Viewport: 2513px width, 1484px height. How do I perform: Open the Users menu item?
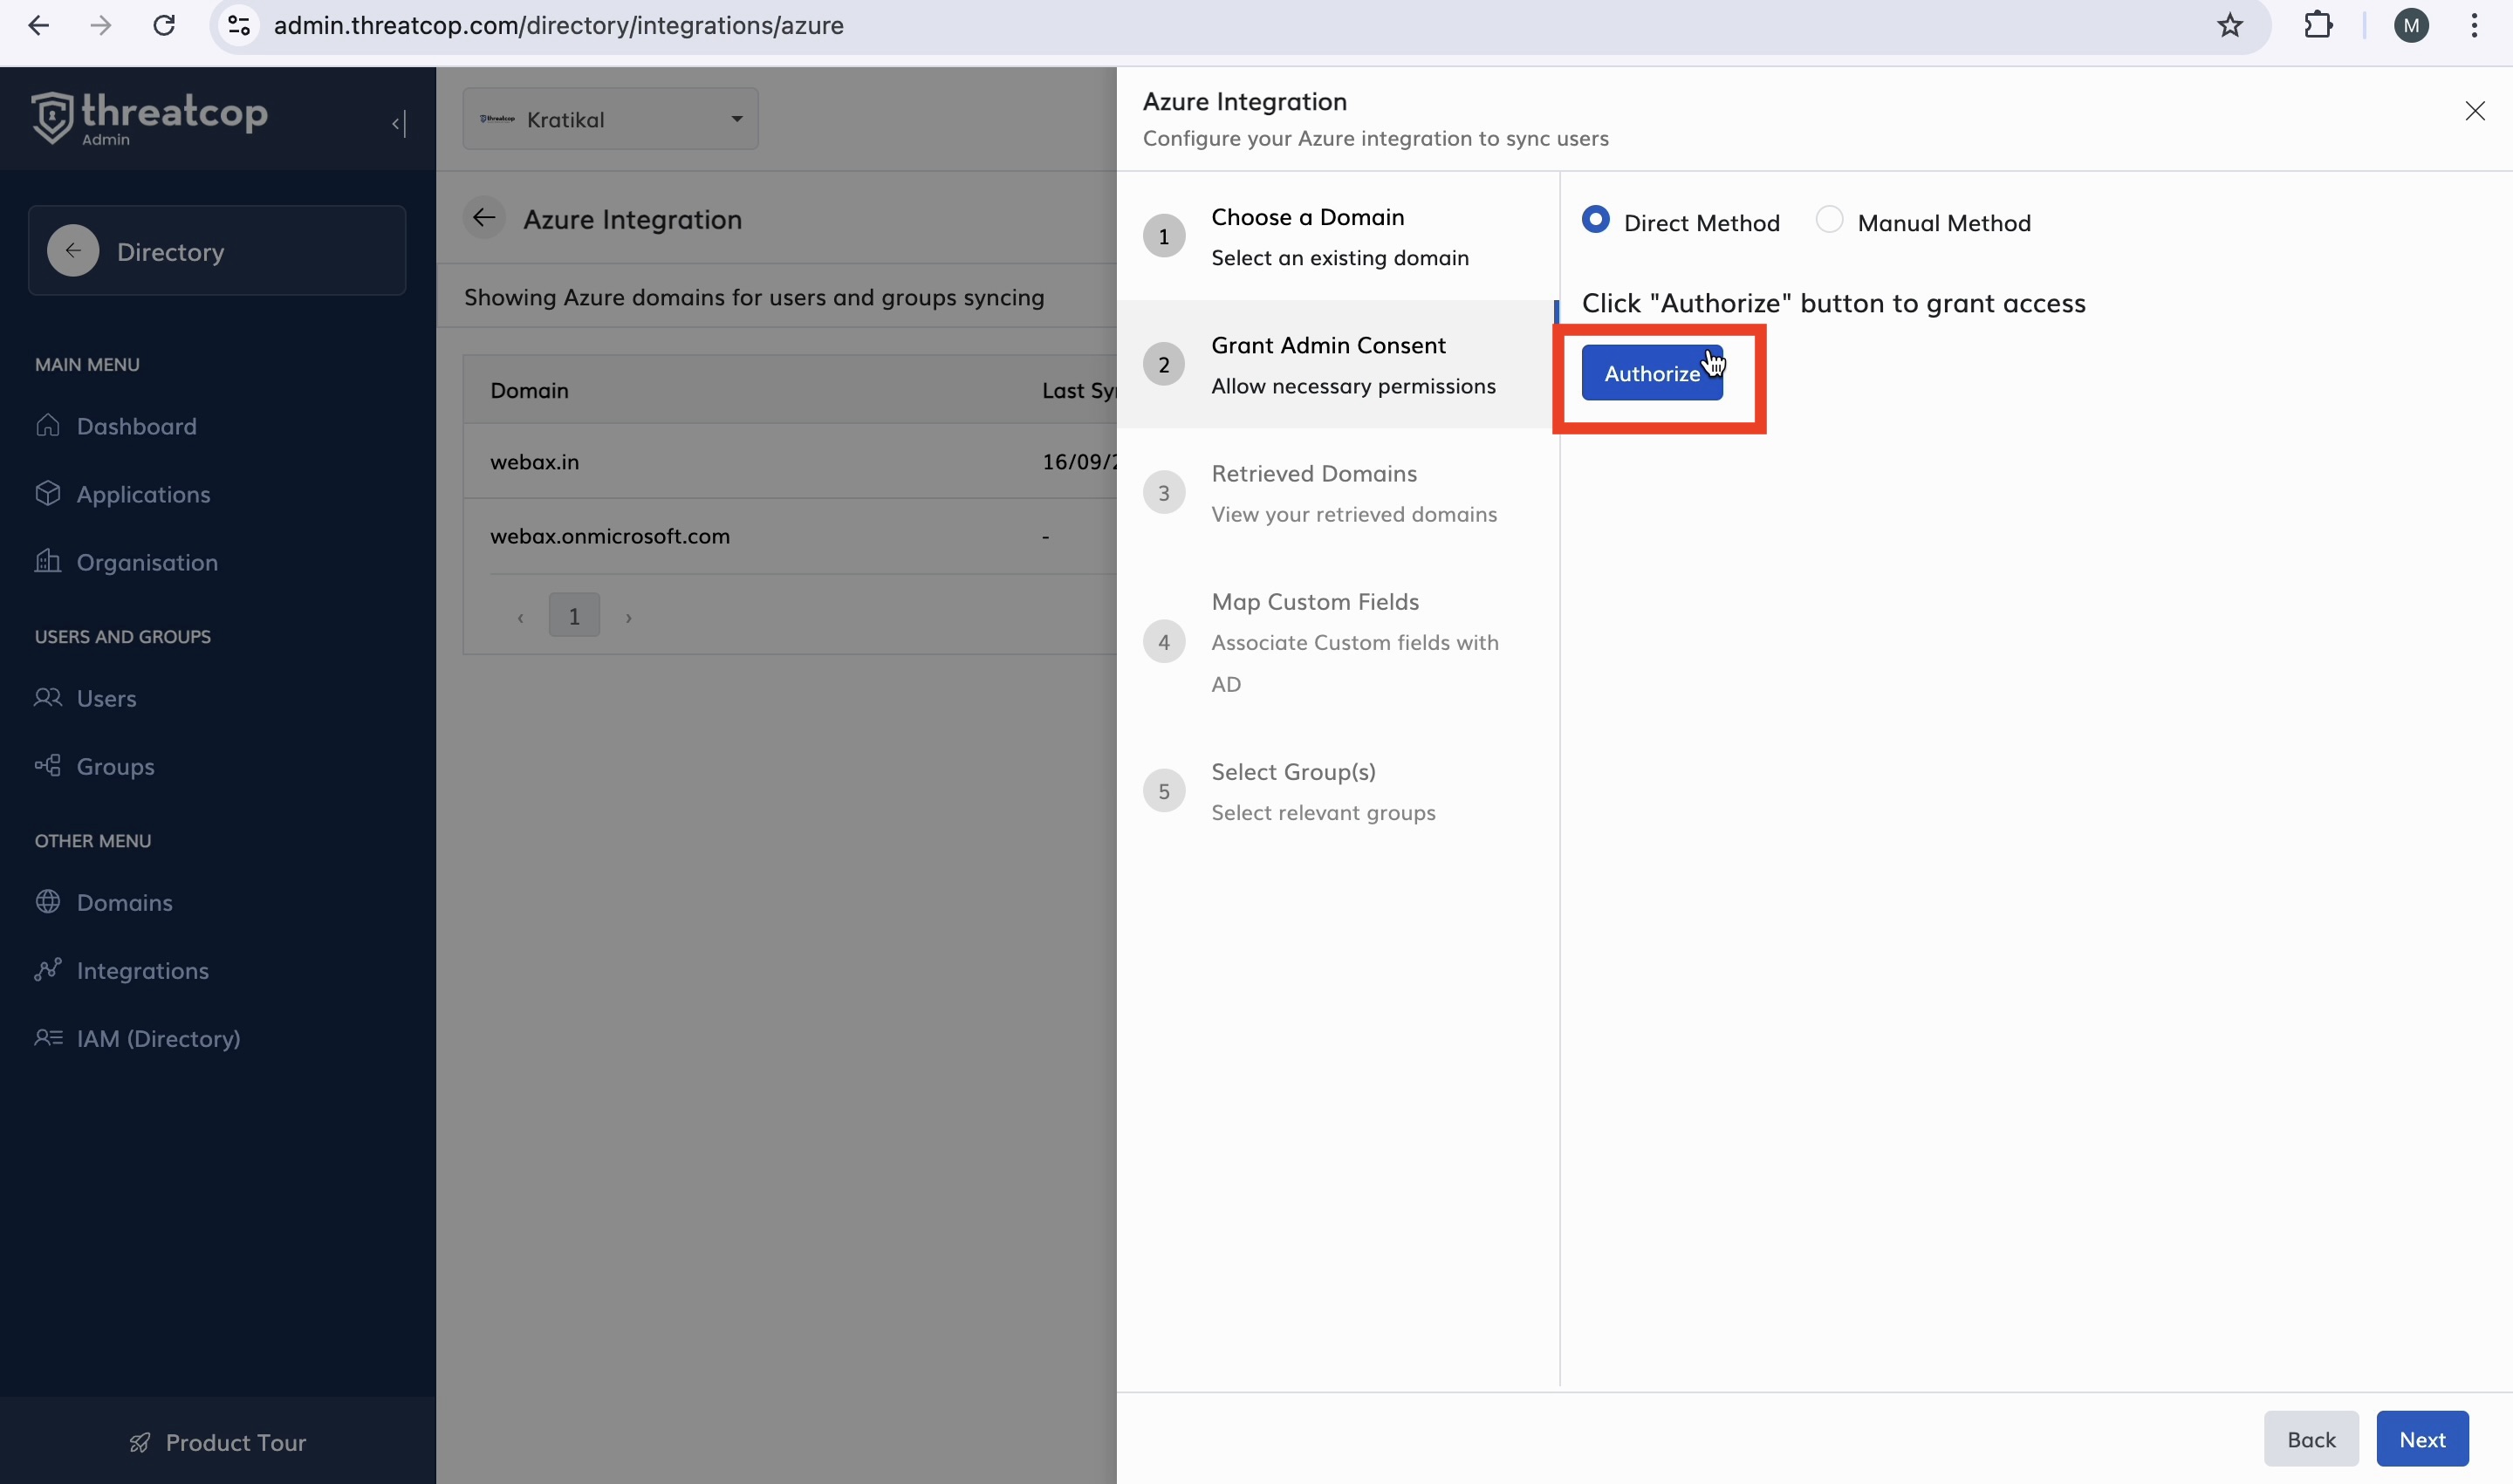coord(106,698)
